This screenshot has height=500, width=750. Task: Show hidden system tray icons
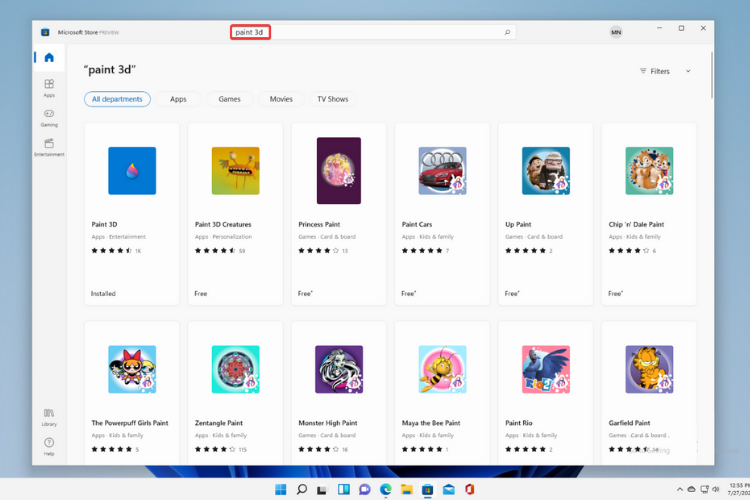678,489
